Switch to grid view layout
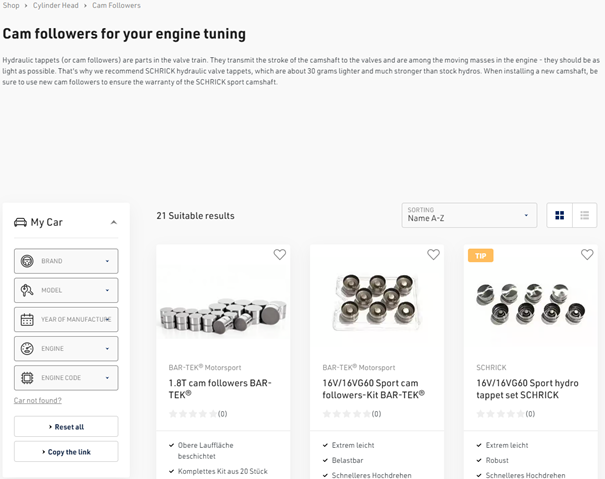The width and height of the screenshot is (605, 479). [559, 215]
